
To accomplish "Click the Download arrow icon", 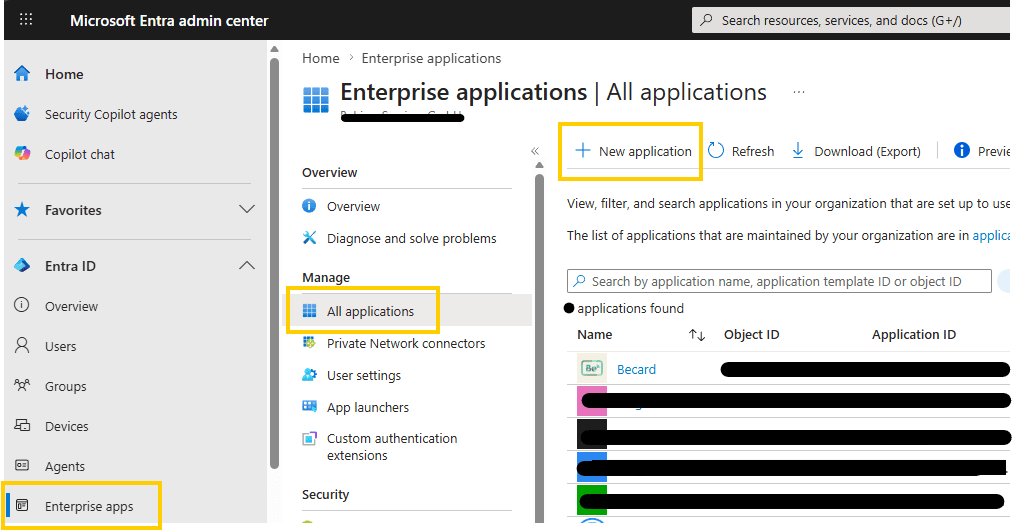I will pos(798,150).
